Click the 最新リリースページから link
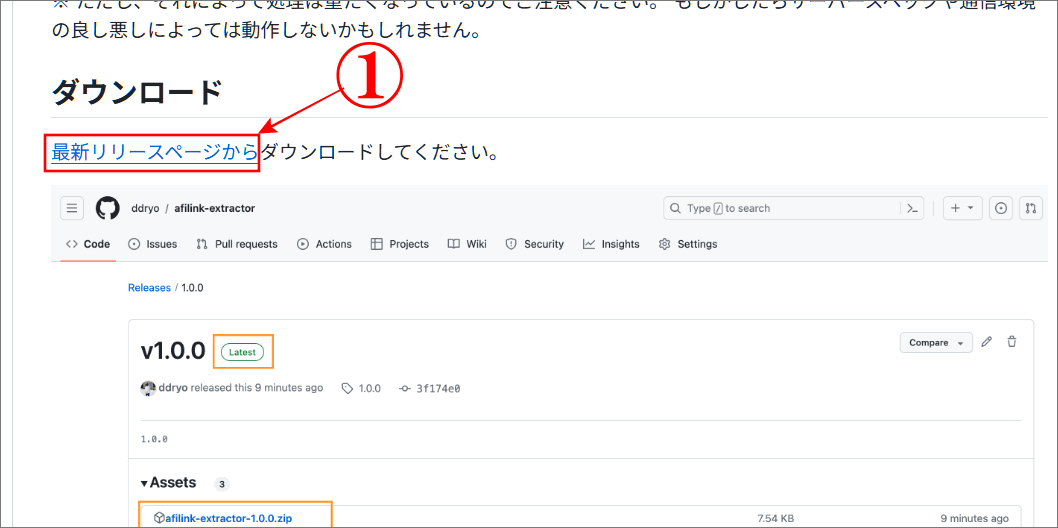The height and width of the screenshot is (528, 1058). pyautogui.click(x=155, y=153)
